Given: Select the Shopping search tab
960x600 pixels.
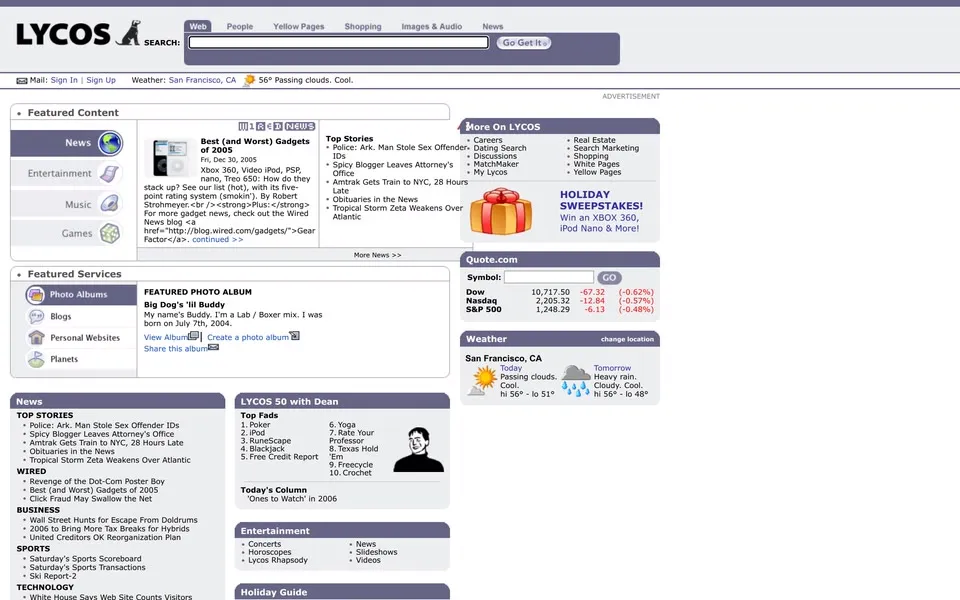Looking at the screenshot, I should tap(362, 26).
